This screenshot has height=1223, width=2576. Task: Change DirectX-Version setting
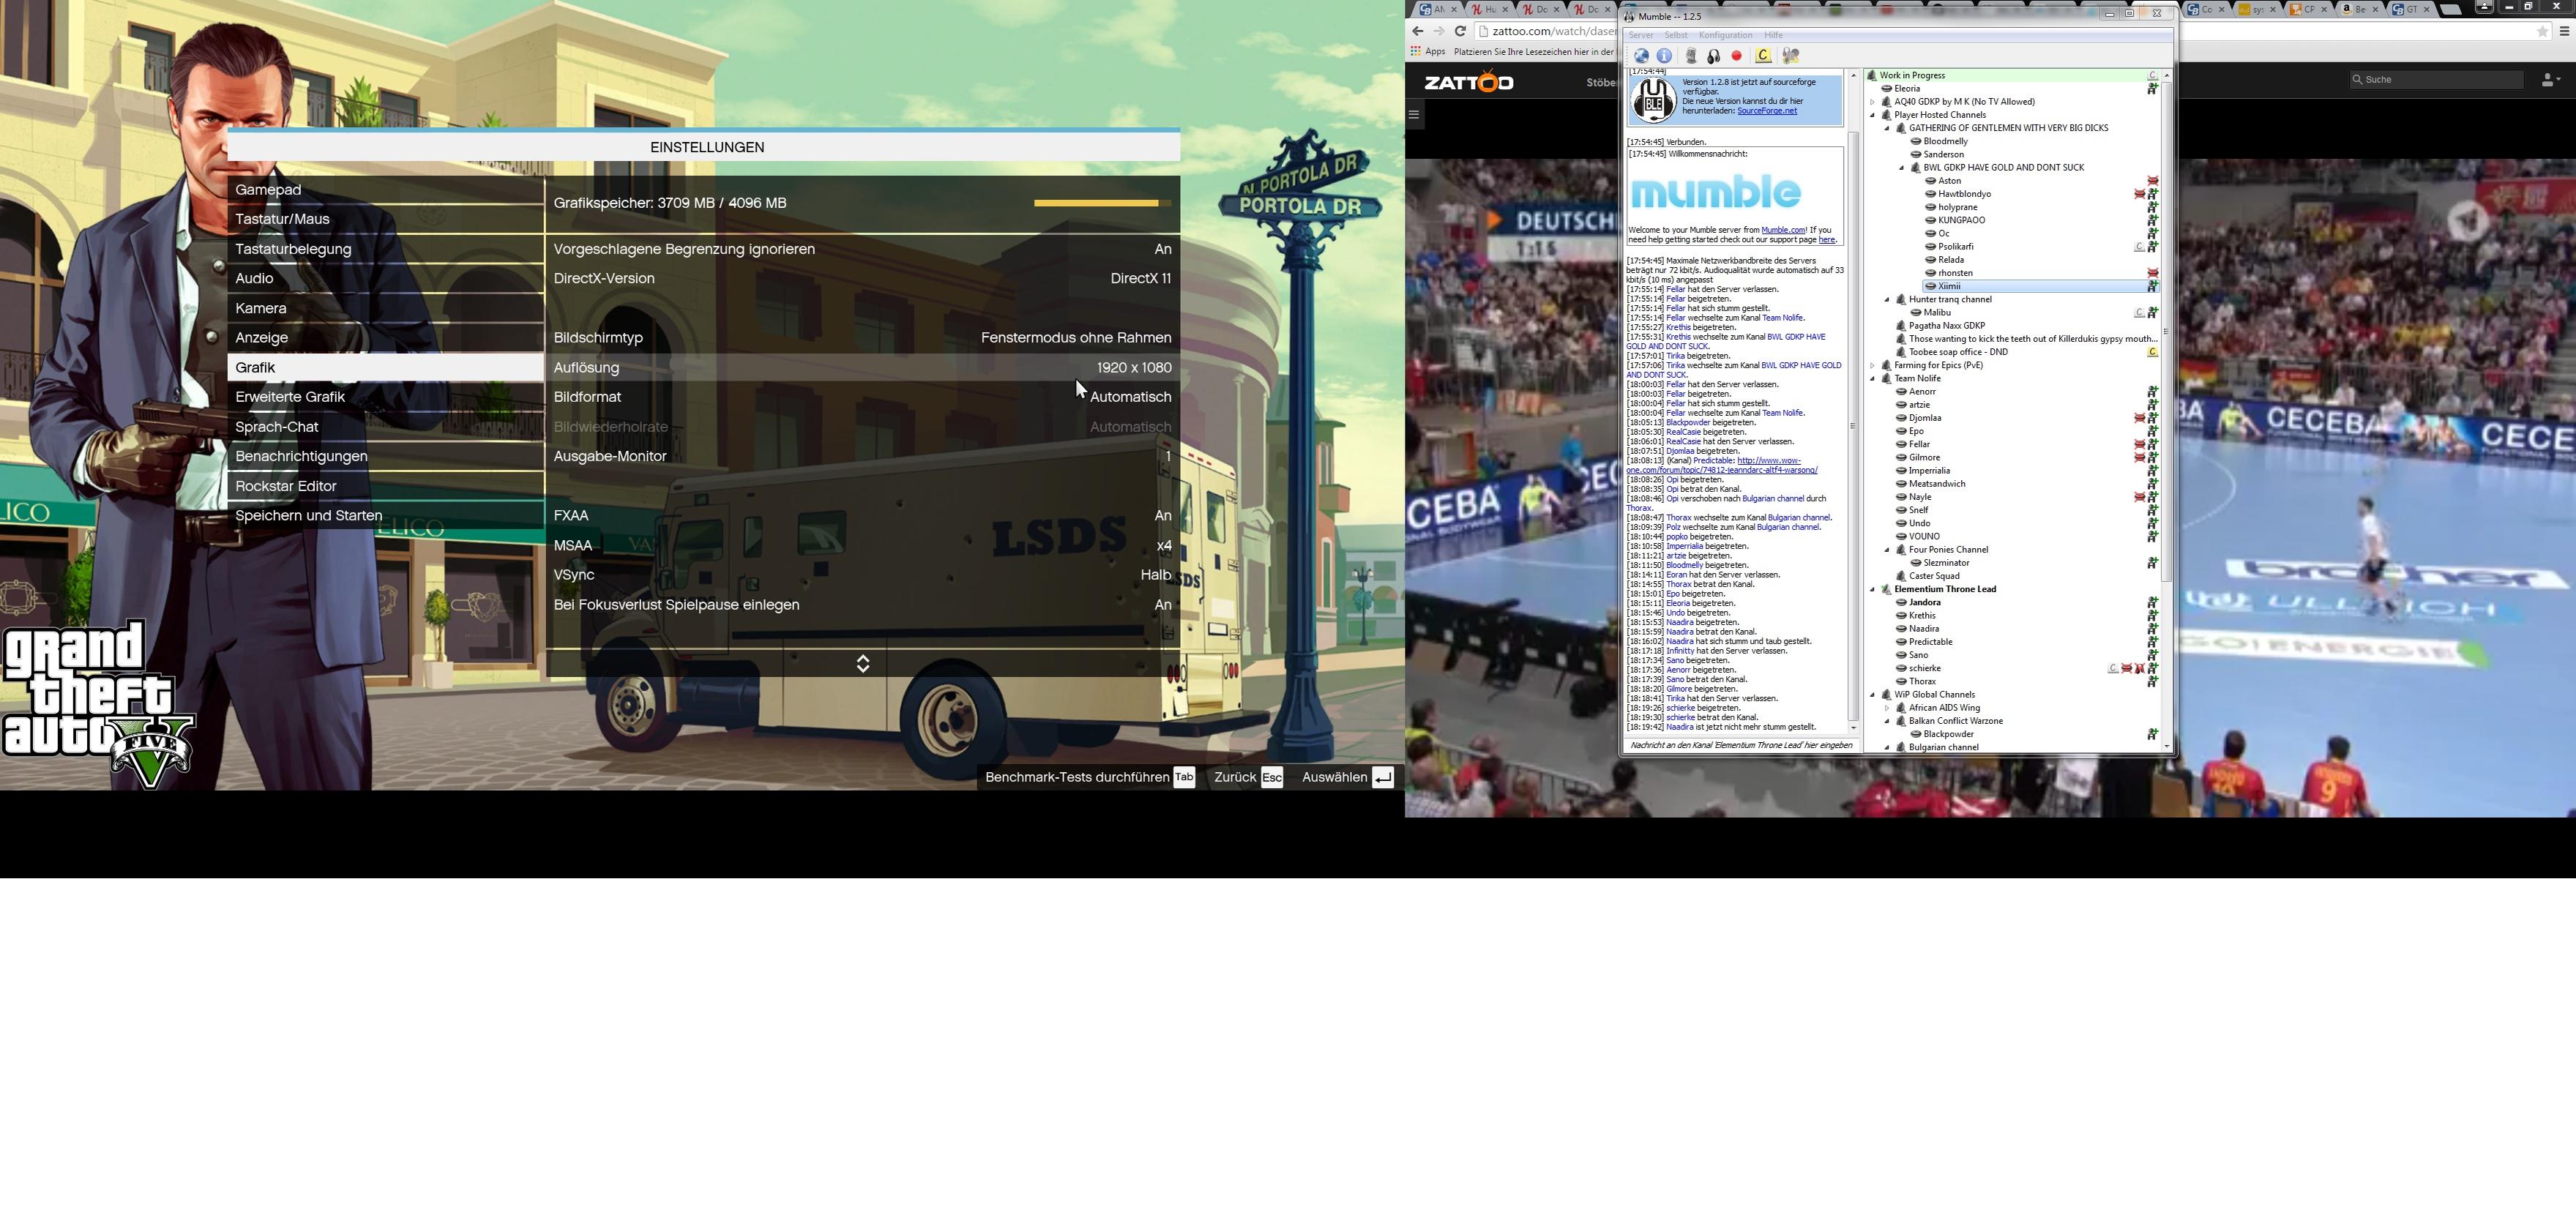pos(863,279)
